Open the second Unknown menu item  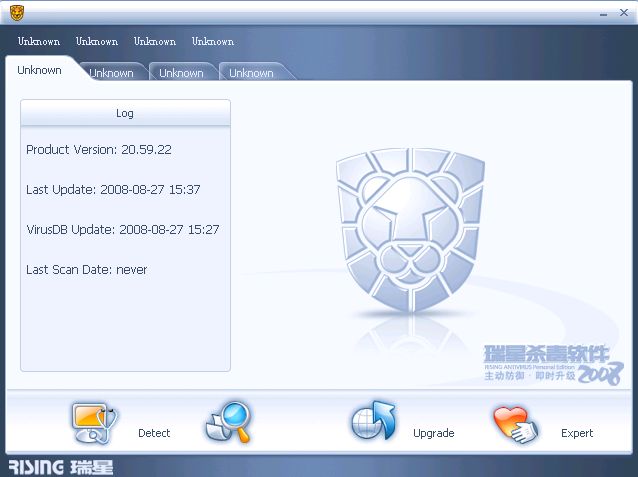click(97, 42)
